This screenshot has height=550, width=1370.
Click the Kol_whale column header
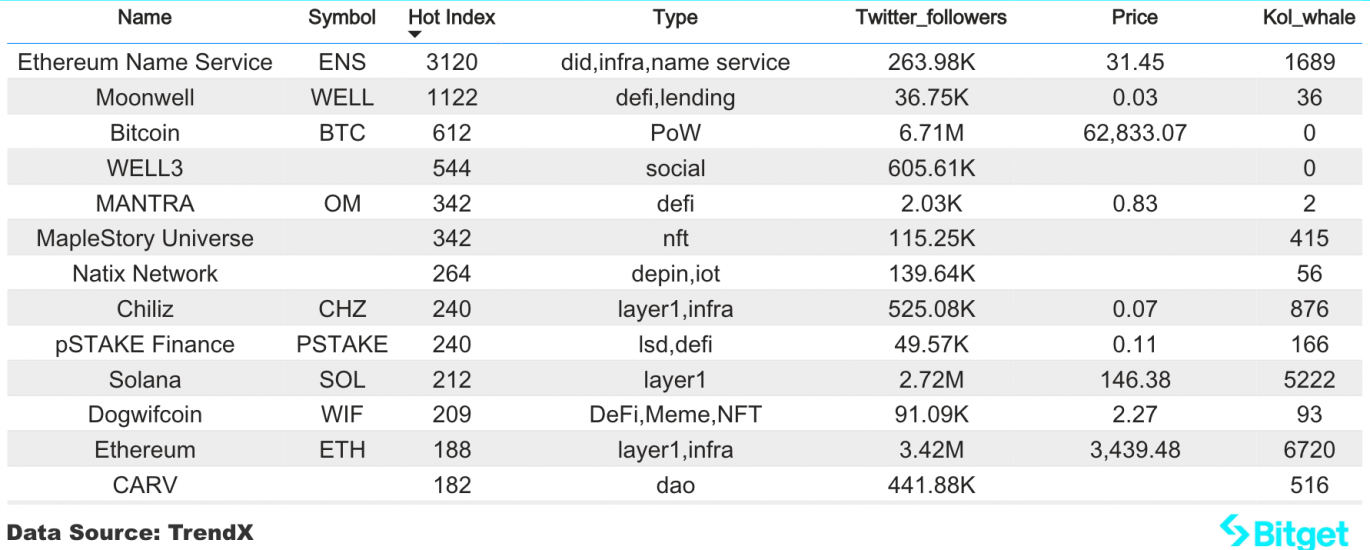[x=1309, y=17]
